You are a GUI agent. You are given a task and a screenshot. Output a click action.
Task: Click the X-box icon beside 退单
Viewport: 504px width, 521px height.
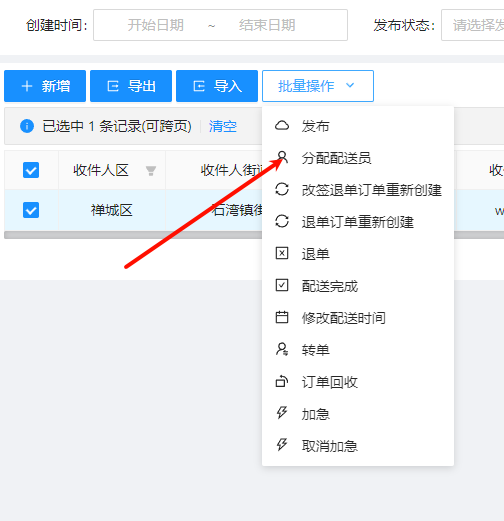click(282, 253)
